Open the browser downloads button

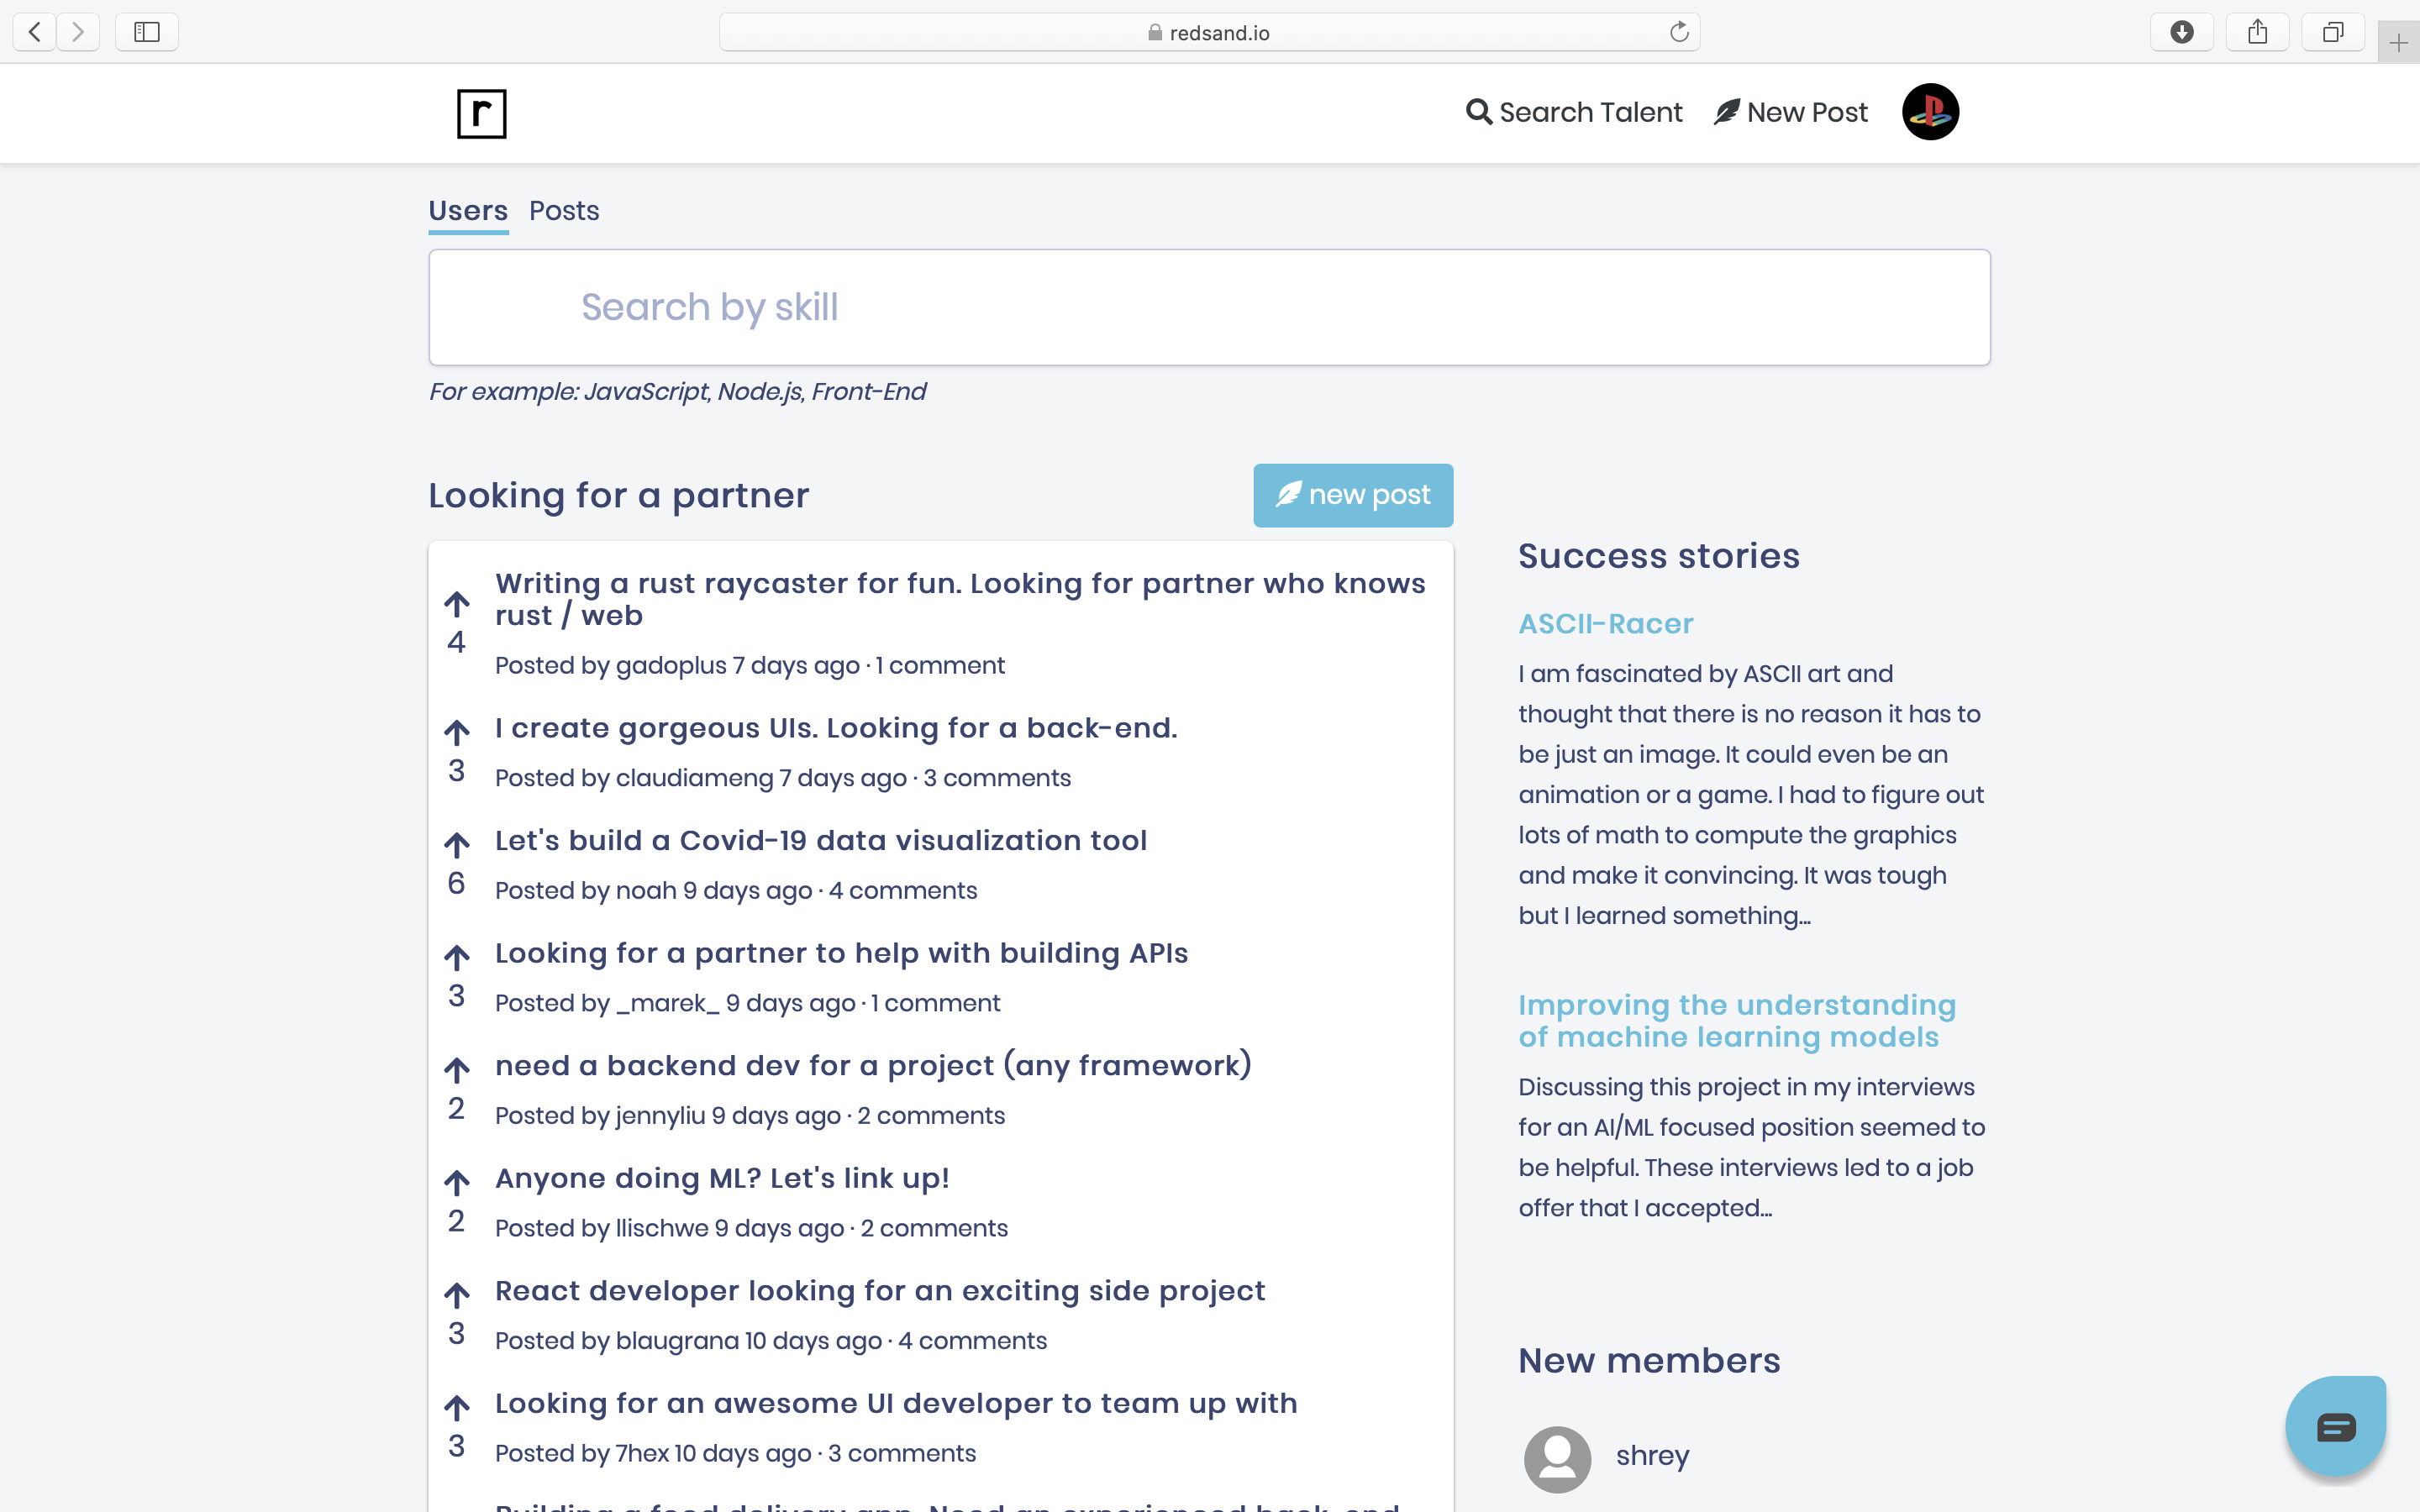[2181, 31]
